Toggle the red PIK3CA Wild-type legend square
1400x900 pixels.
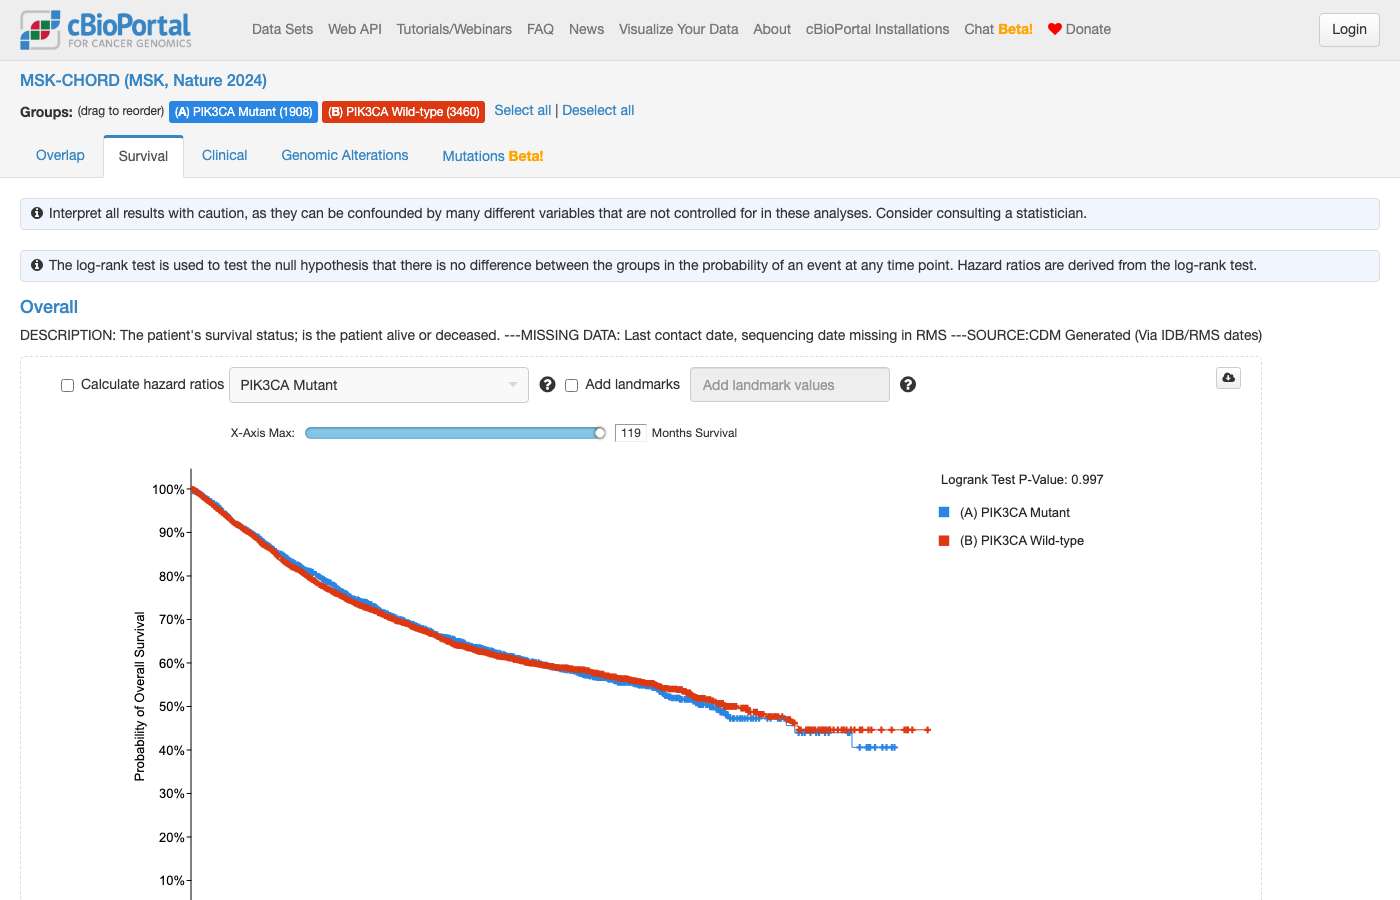click(944, 540)
